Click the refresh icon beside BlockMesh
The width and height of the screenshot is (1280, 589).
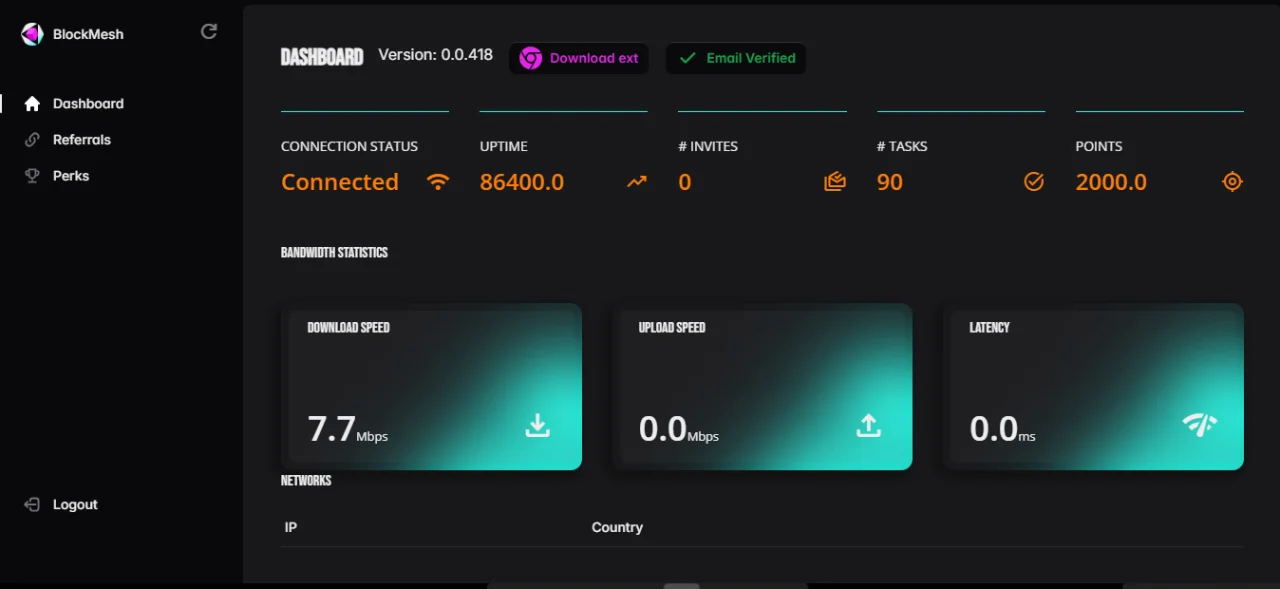209,31
